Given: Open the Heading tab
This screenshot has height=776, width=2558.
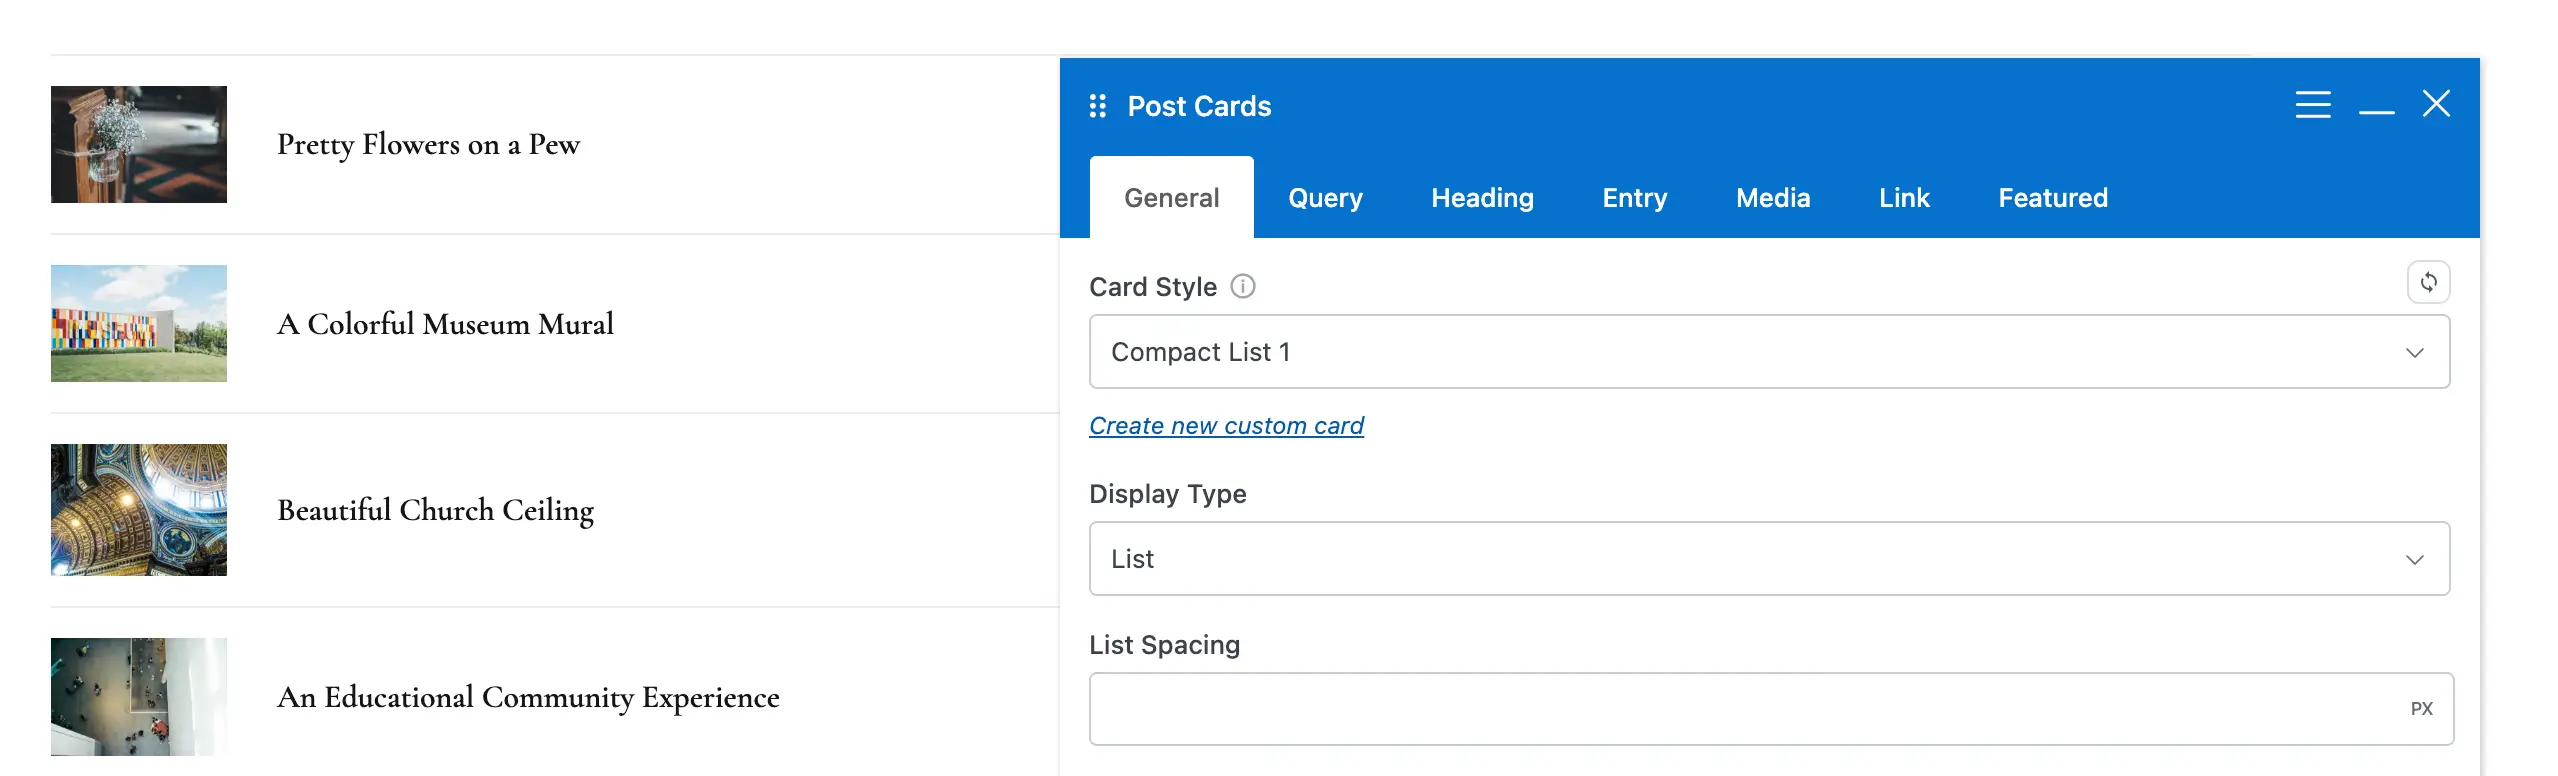Looking at the screenshot, I should [1482, 198].
